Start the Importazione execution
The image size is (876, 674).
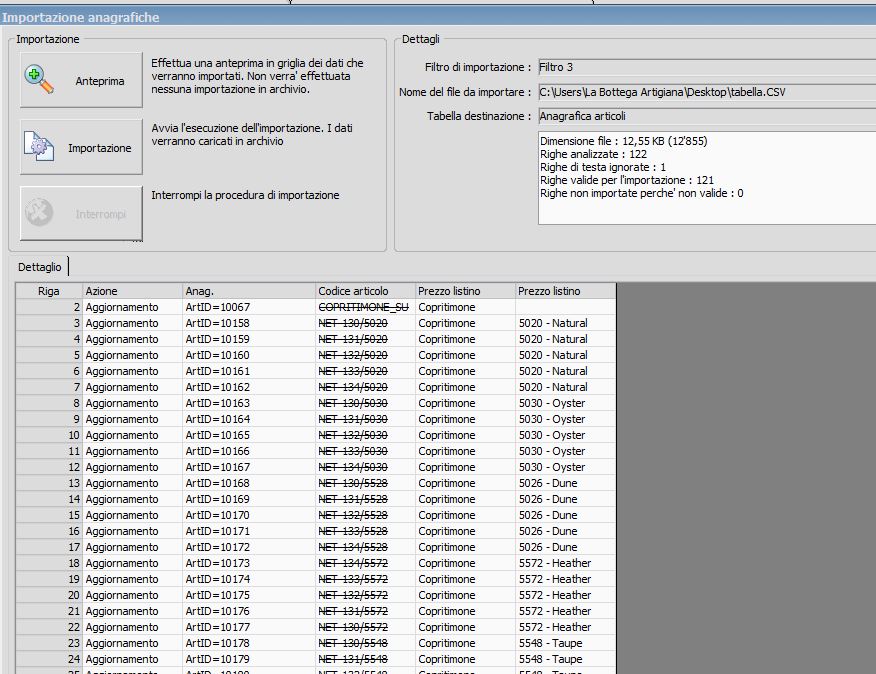(82, 147)
